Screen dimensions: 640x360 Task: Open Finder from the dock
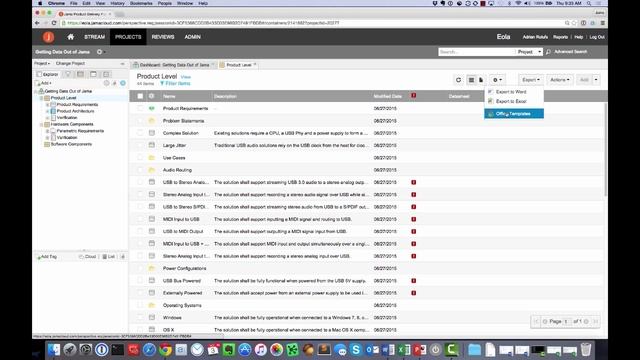53,350
